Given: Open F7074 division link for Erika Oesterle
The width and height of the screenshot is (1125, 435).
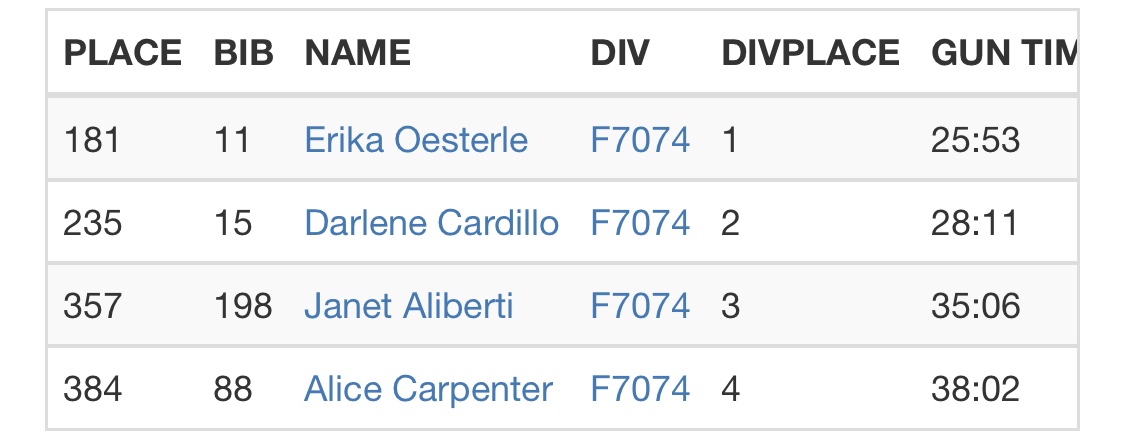Looking at the screenshot, I should pos(640,139).
